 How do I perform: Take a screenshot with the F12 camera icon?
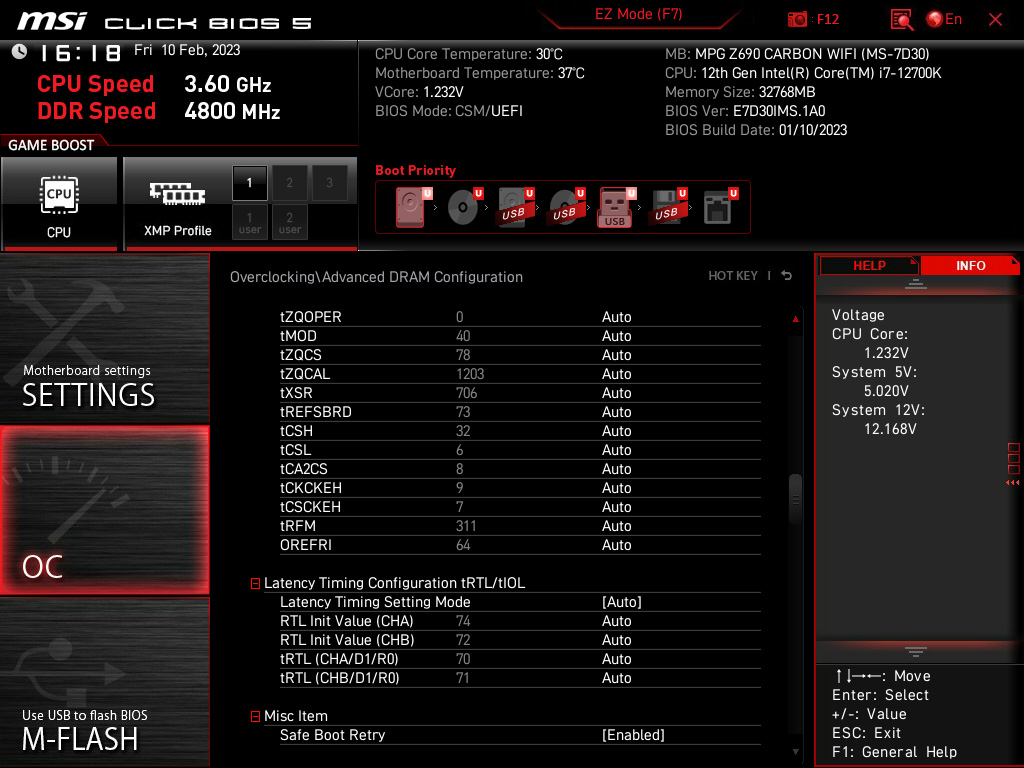pos(797,19)
